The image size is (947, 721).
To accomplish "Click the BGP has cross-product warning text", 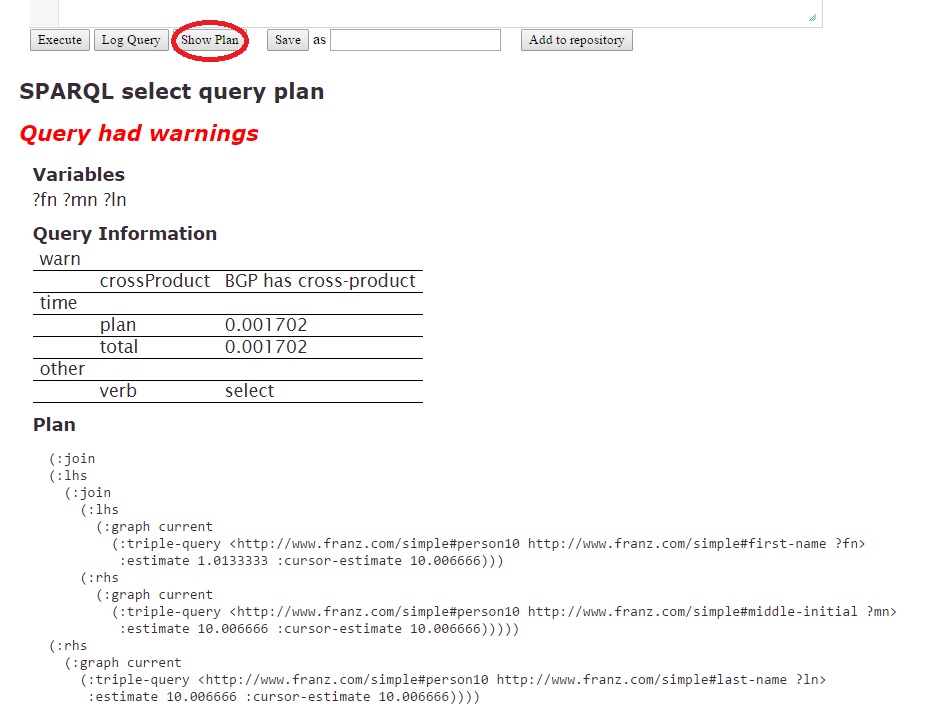I will pos(319,281).
